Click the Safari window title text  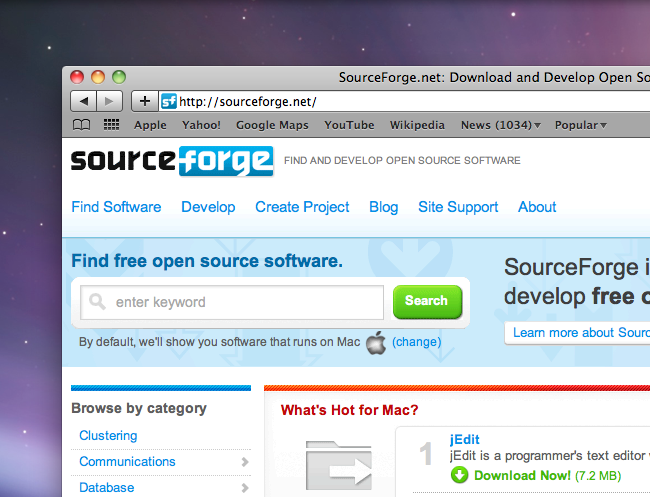click(x=494, y=78)
